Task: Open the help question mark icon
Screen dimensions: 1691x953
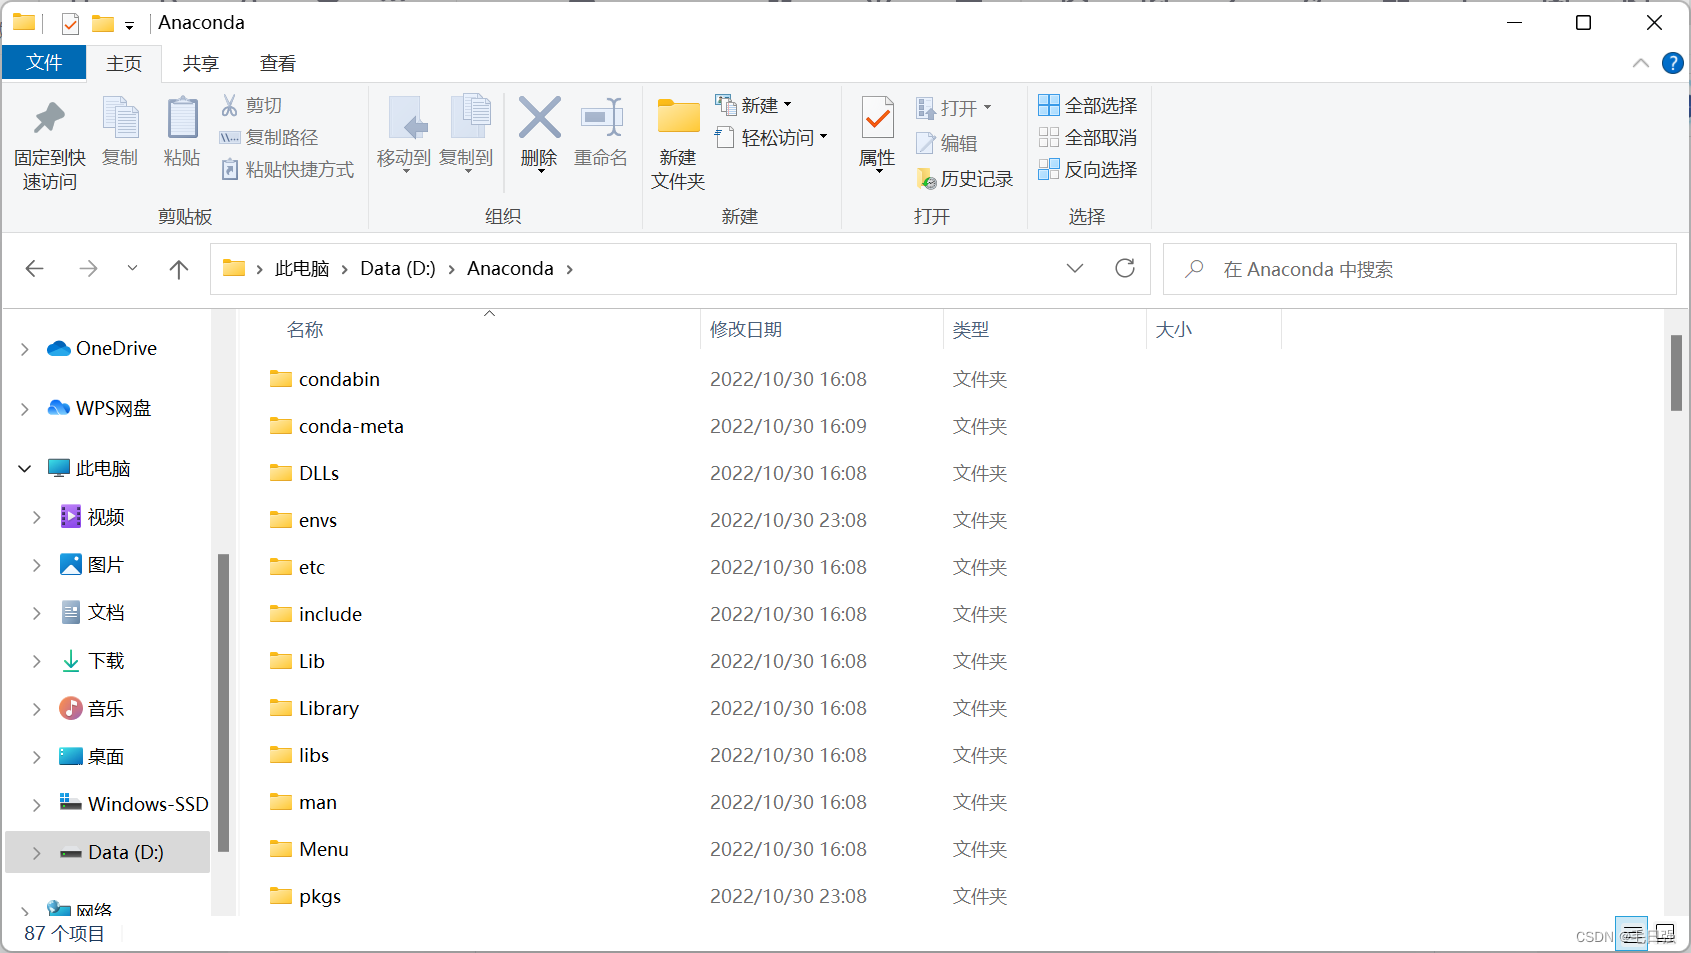Action: pos(1672,63)
